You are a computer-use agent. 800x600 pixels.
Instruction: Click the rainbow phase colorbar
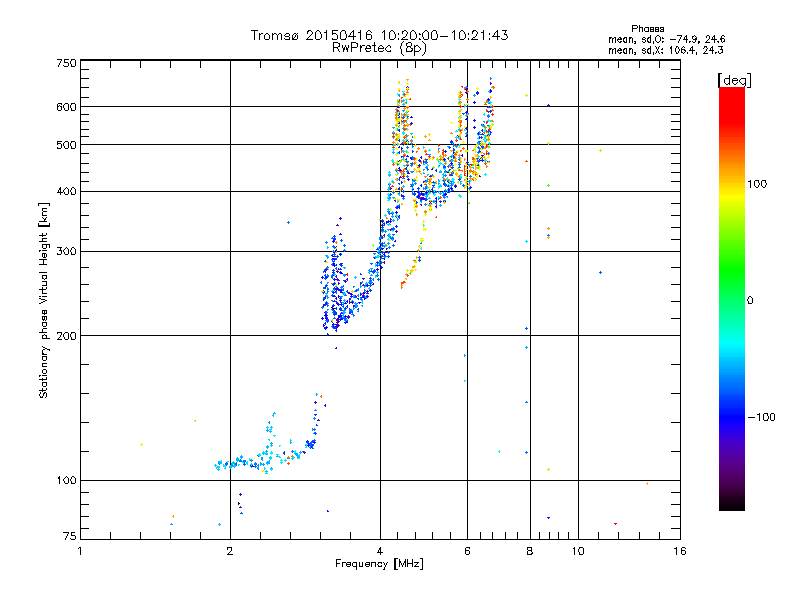pyautogui.click(x=732, y=298)
